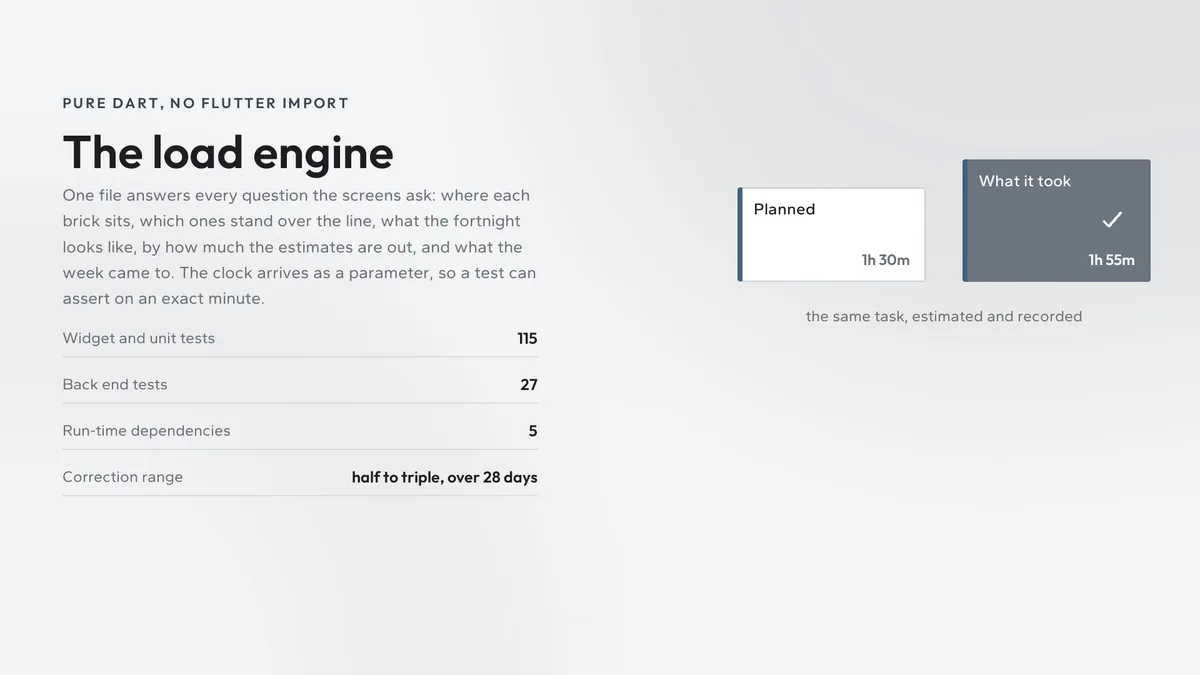1200x675 pixels.
Task: Click the white checkmark icon
Action: pyautogui.click(x=1112, y=220)
